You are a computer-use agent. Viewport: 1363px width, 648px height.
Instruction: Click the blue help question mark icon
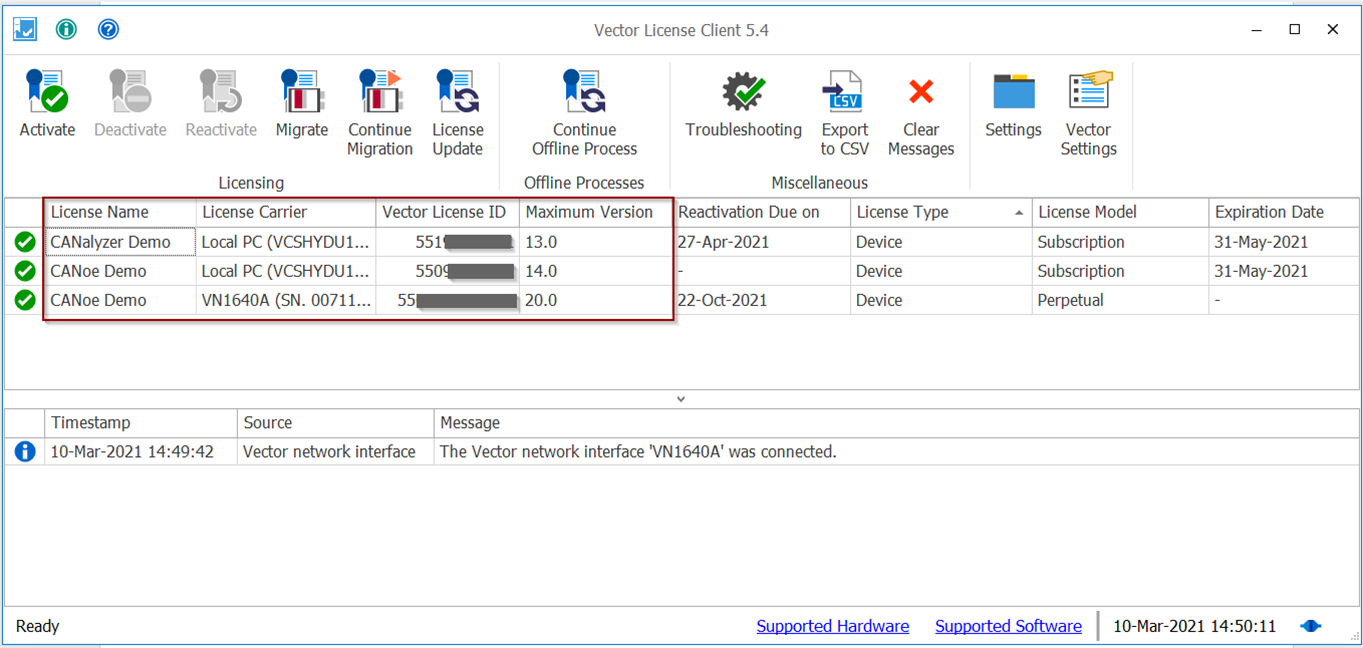coord(108,29)
